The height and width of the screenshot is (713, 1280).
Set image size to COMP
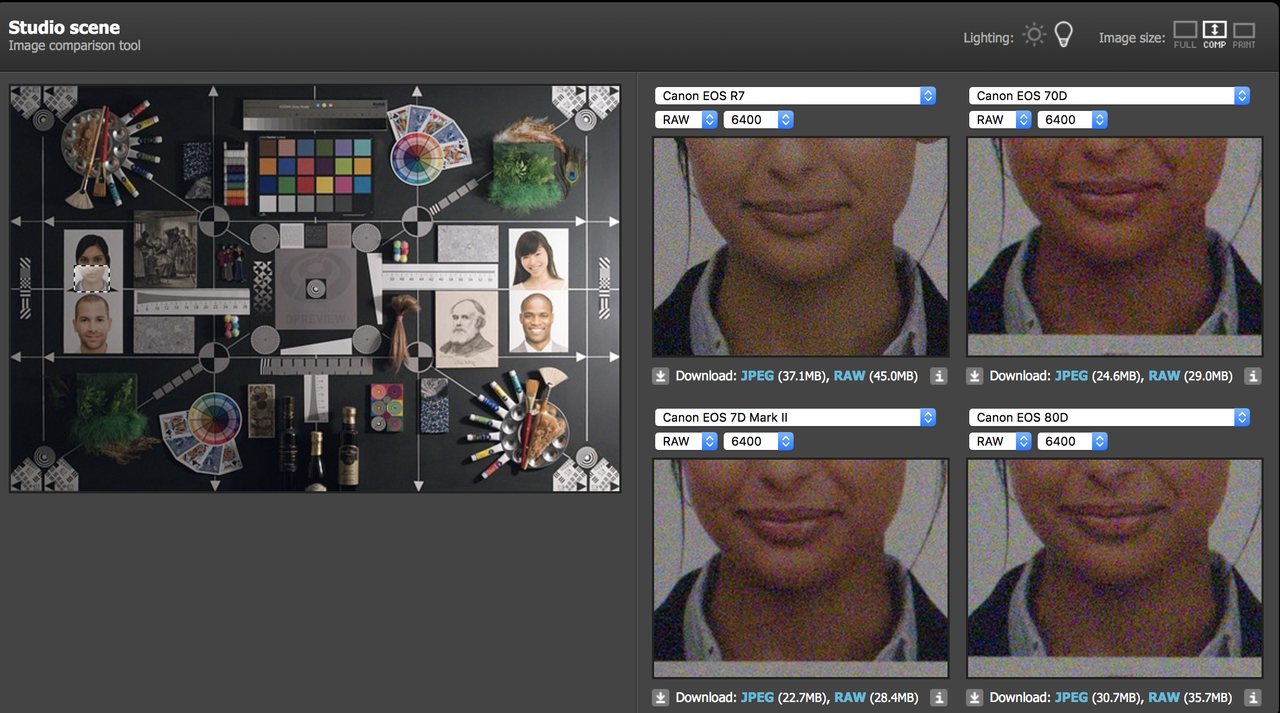(x=1214, y=35)
